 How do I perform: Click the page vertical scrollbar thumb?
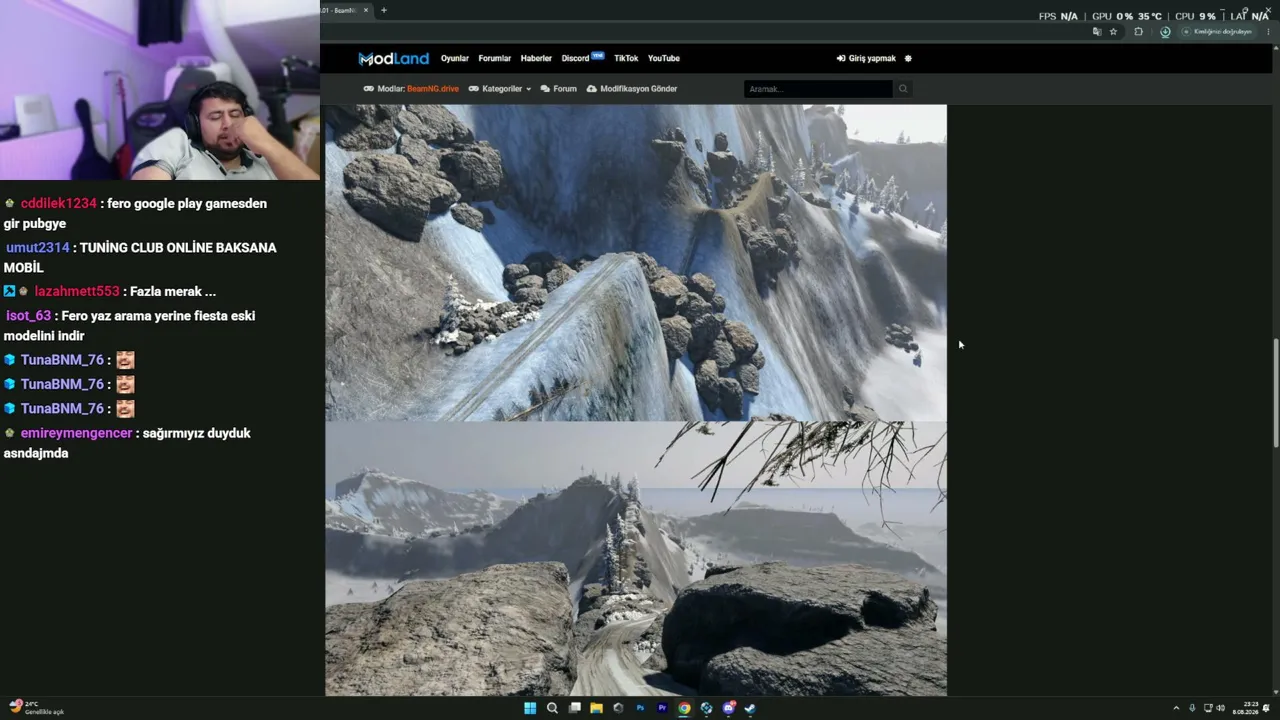[1275, 393]
